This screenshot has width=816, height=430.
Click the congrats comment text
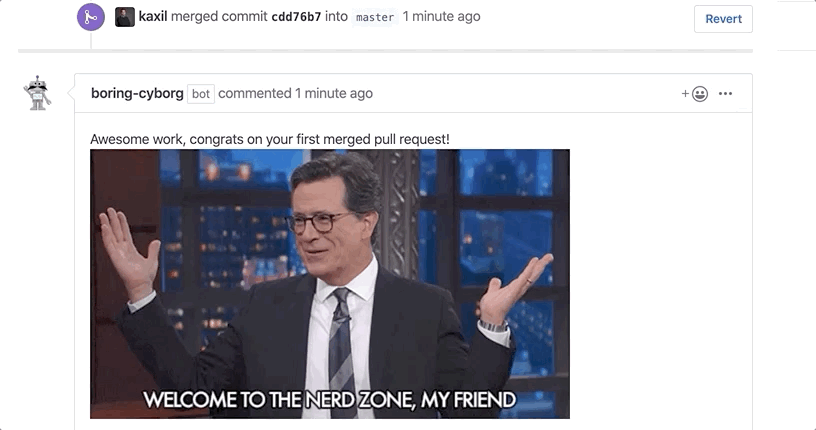[270, 139]
